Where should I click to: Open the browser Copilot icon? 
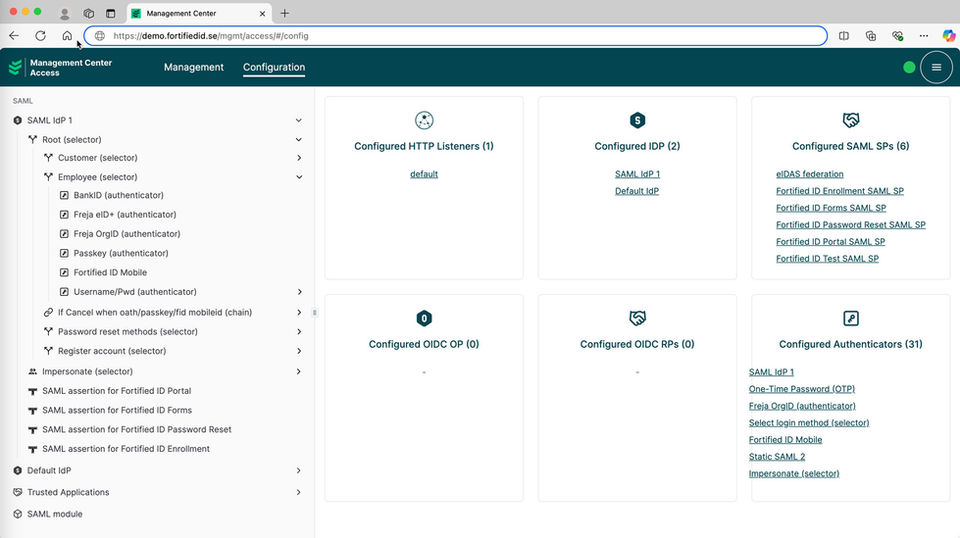(x=948, y=35)
